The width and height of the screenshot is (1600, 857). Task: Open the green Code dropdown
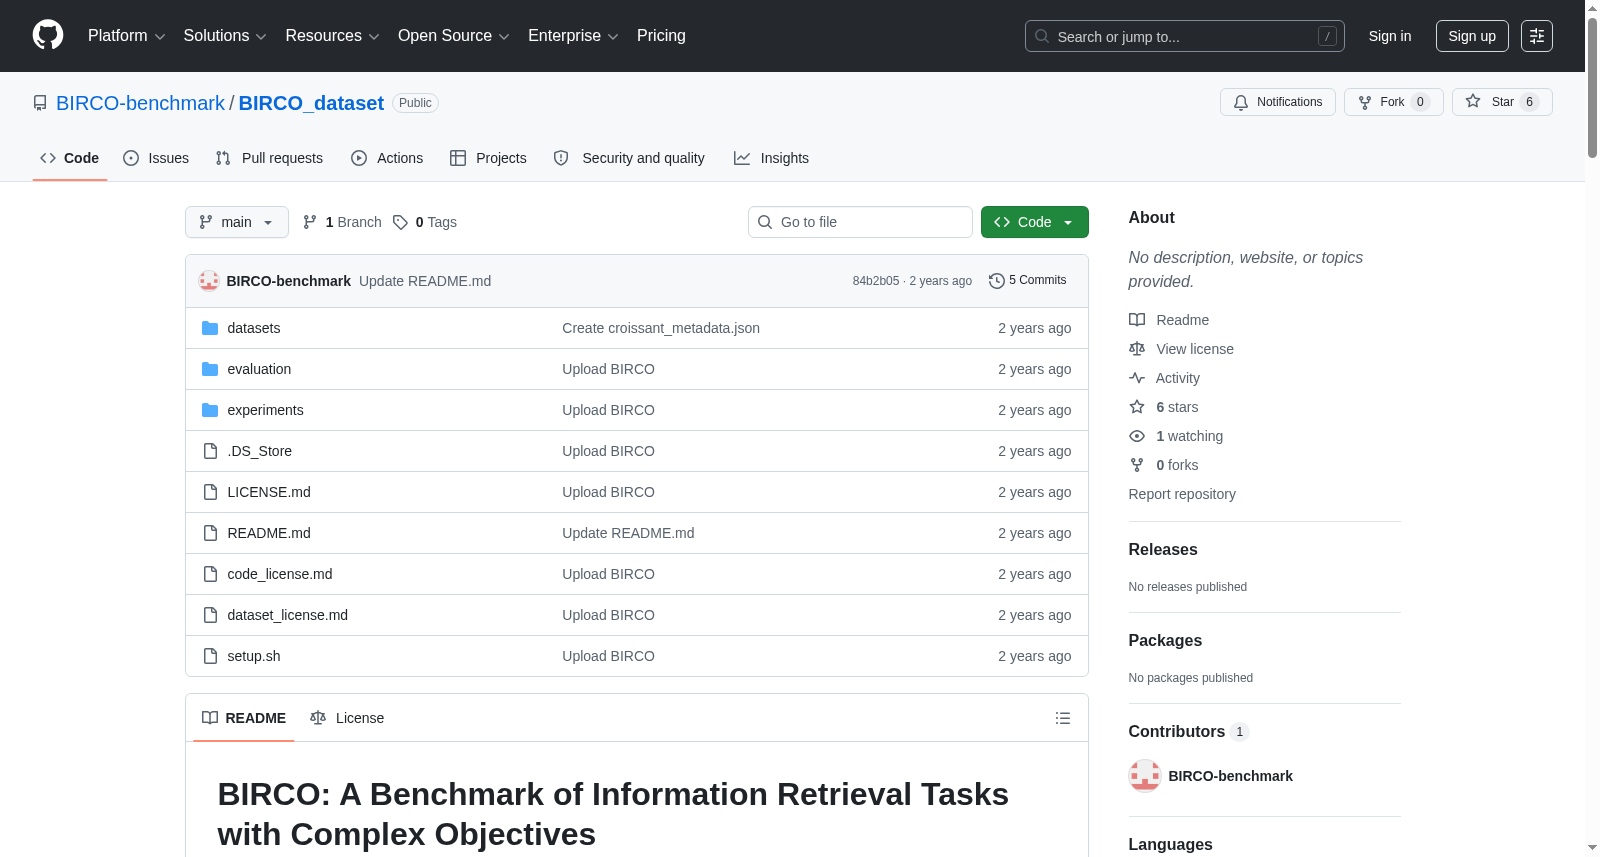click(1035, 222)
